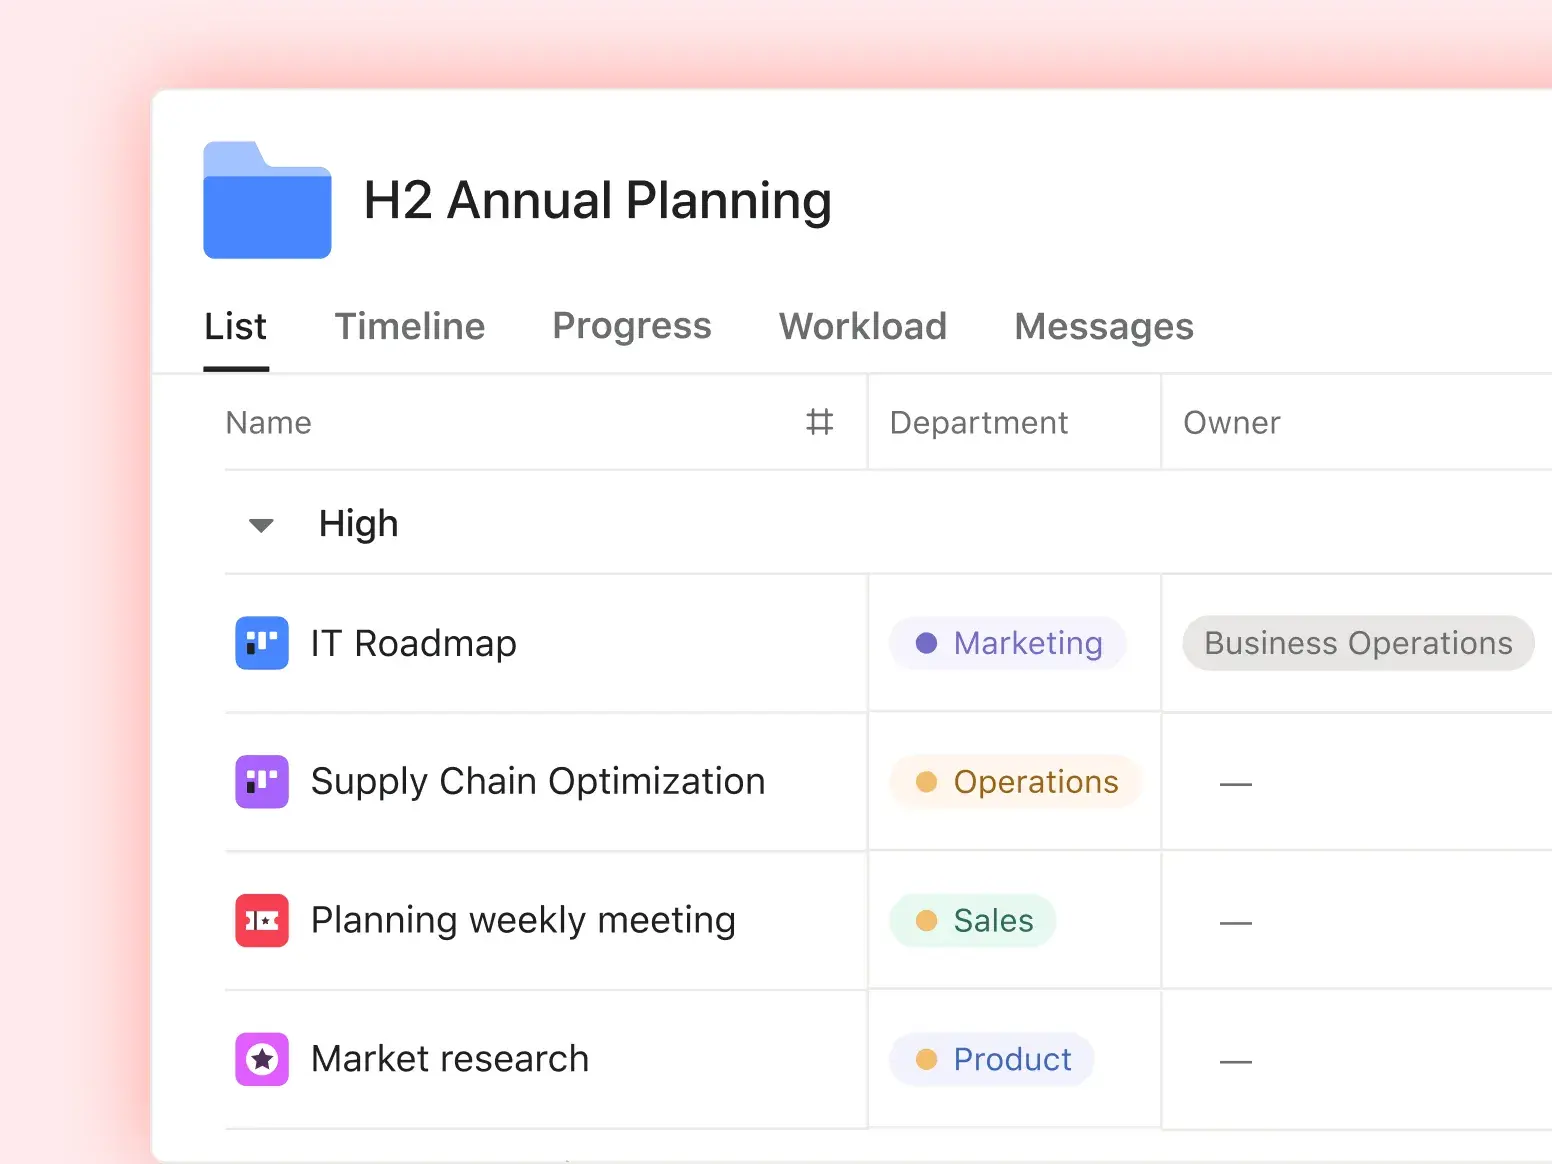The height and width of the screenshot is (1164, 1552).
Task: Select the Operations department tag
Action: click(1015, 781)
